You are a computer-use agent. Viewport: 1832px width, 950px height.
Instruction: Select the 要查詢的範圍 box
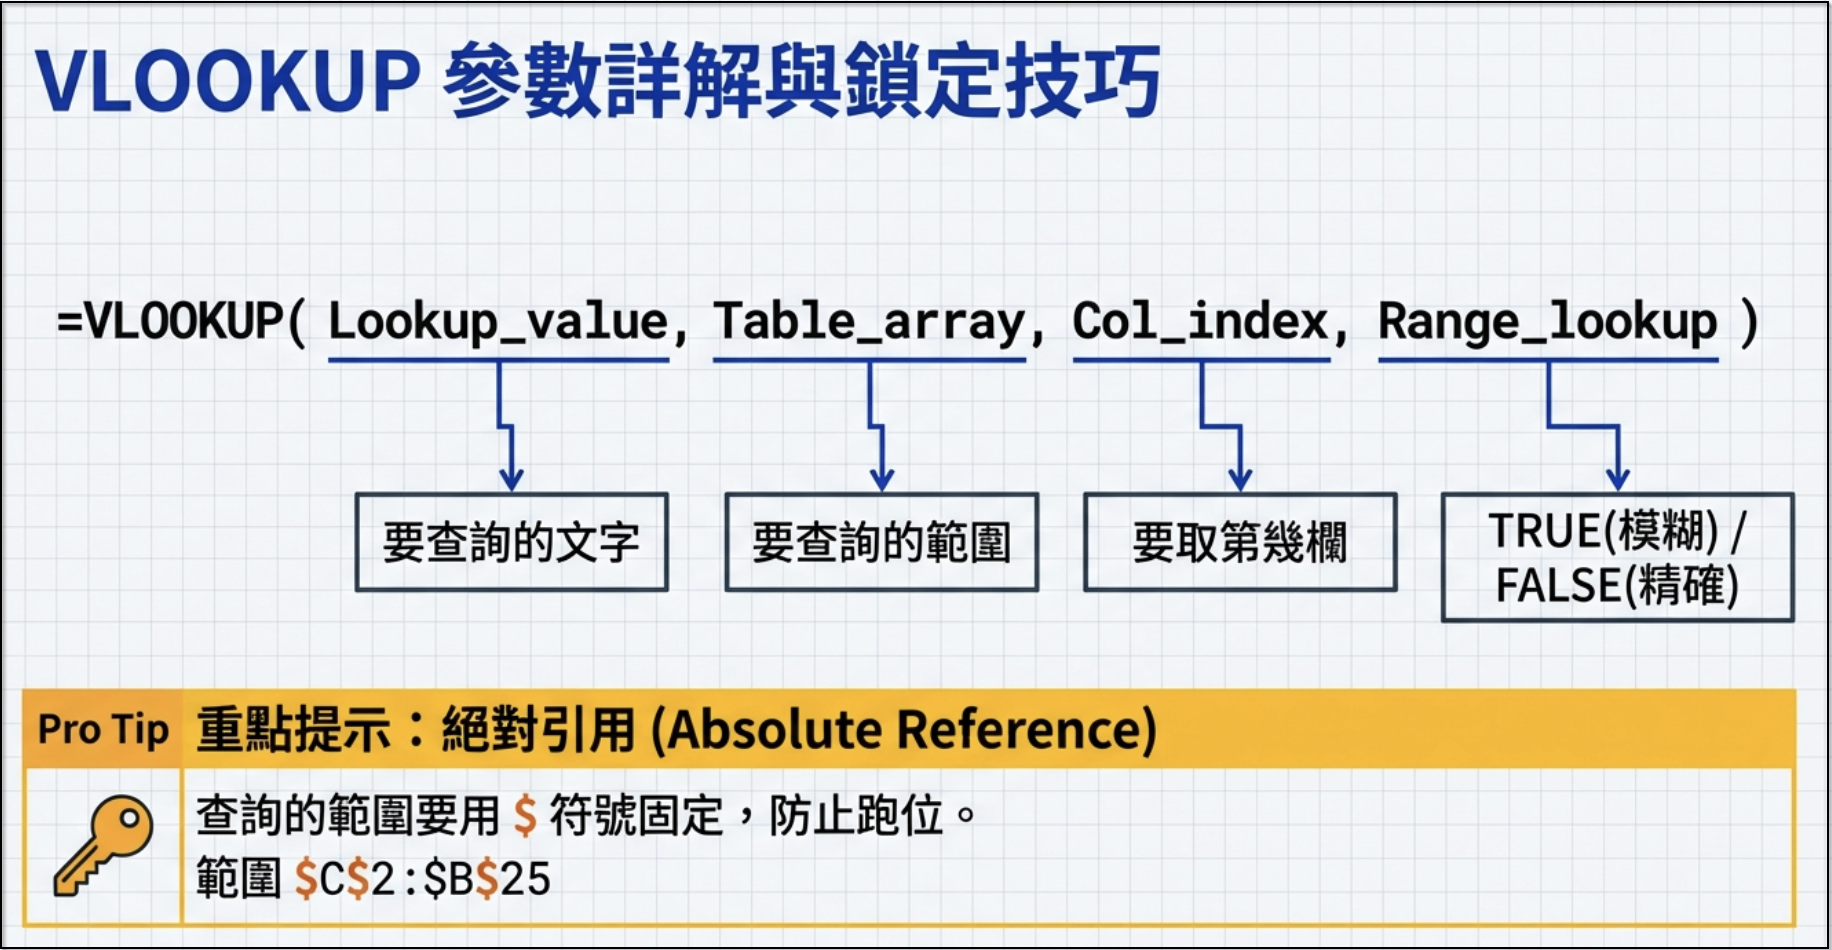point(881,542)
